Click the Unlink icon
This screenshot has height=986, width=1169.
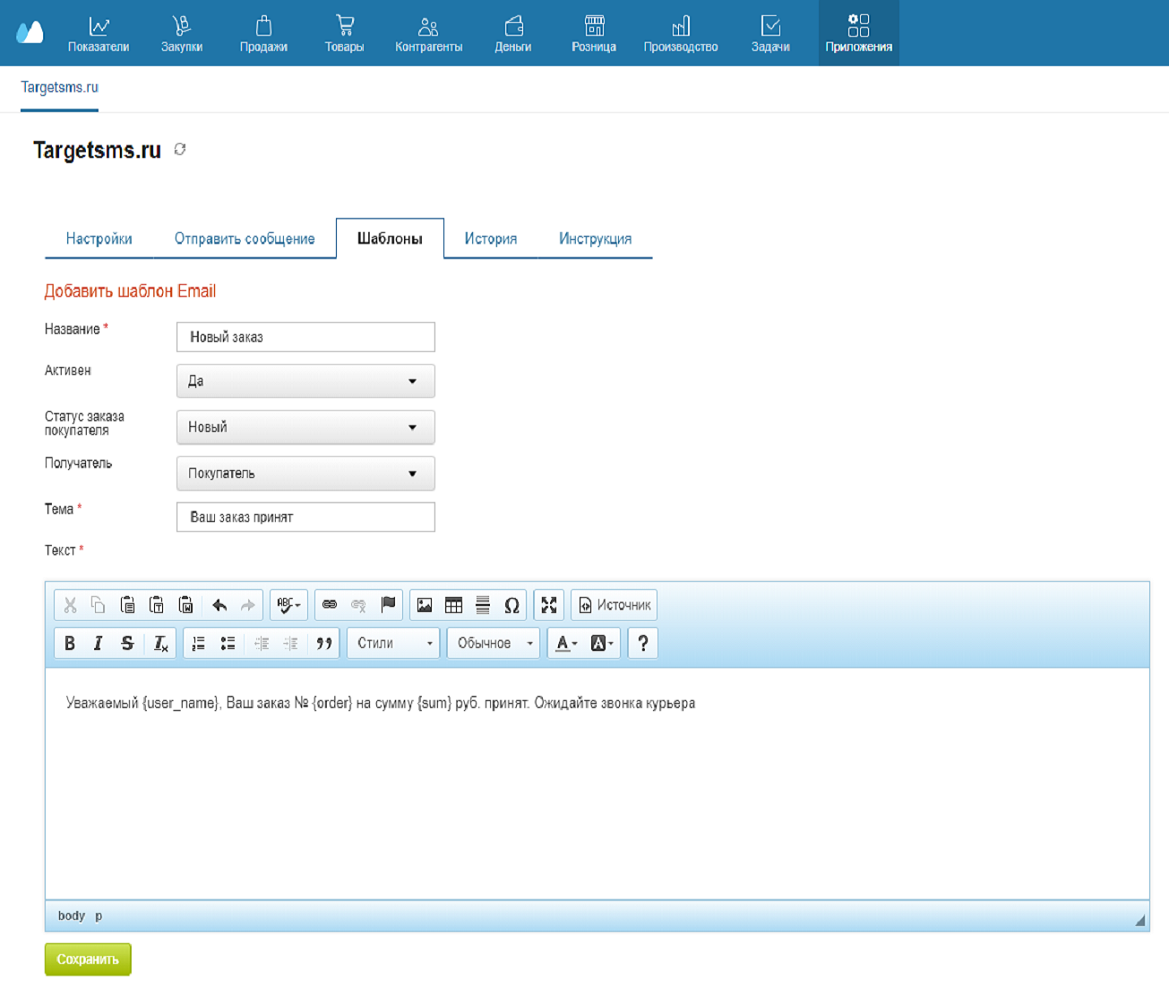coord(359,604)
